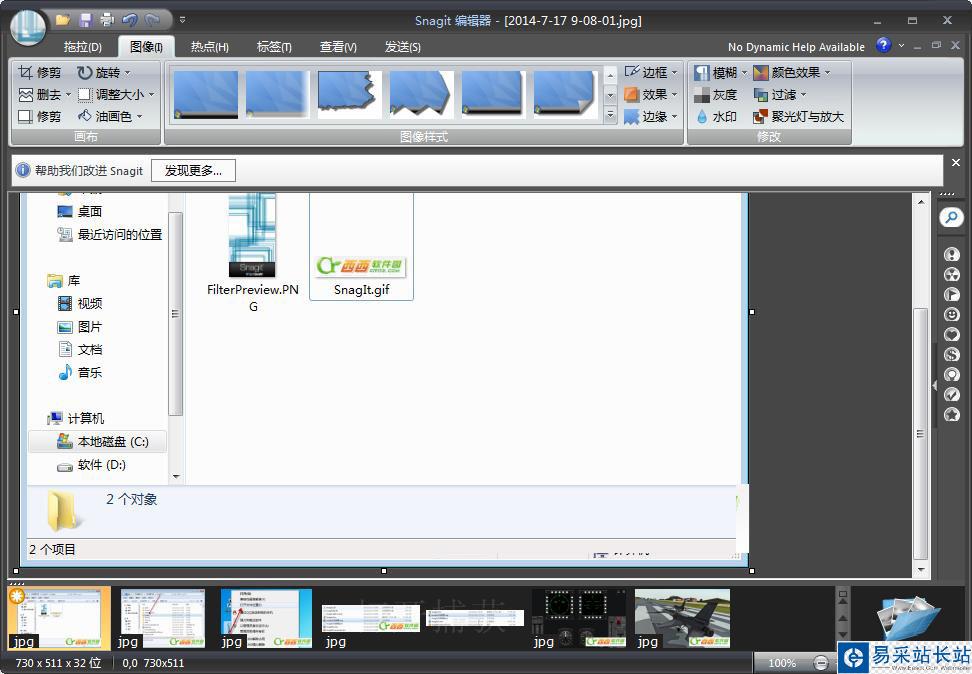Image resolution: width=972 pixels, height=674 pixels.
Task: Click the tray scroll up arrow
Action: pos(843,618)
